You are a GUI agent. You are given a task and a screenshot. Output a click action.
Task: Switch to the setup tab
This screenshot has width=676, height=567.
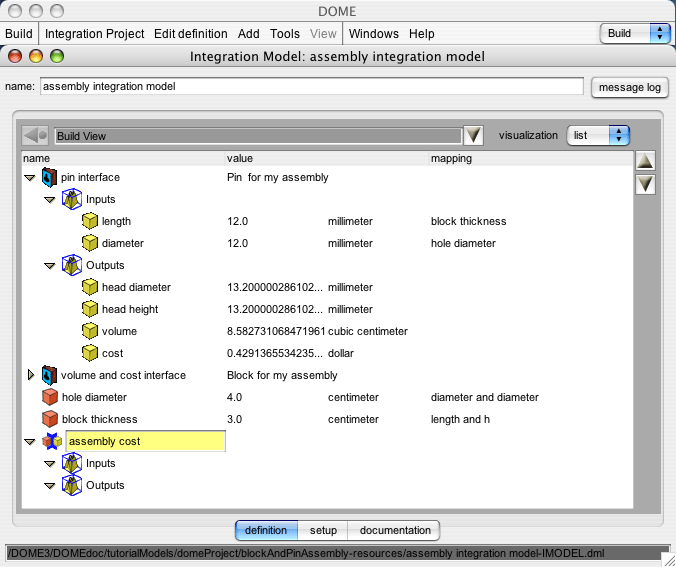click(323, 530)
